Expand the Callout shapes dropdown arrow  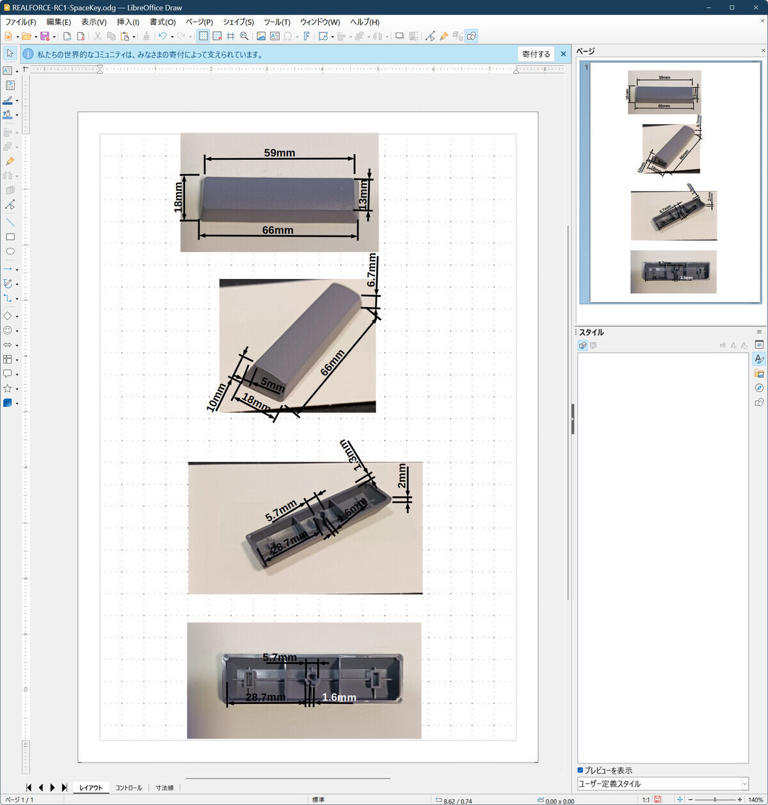pyautogui.click(x=17, y=374)
